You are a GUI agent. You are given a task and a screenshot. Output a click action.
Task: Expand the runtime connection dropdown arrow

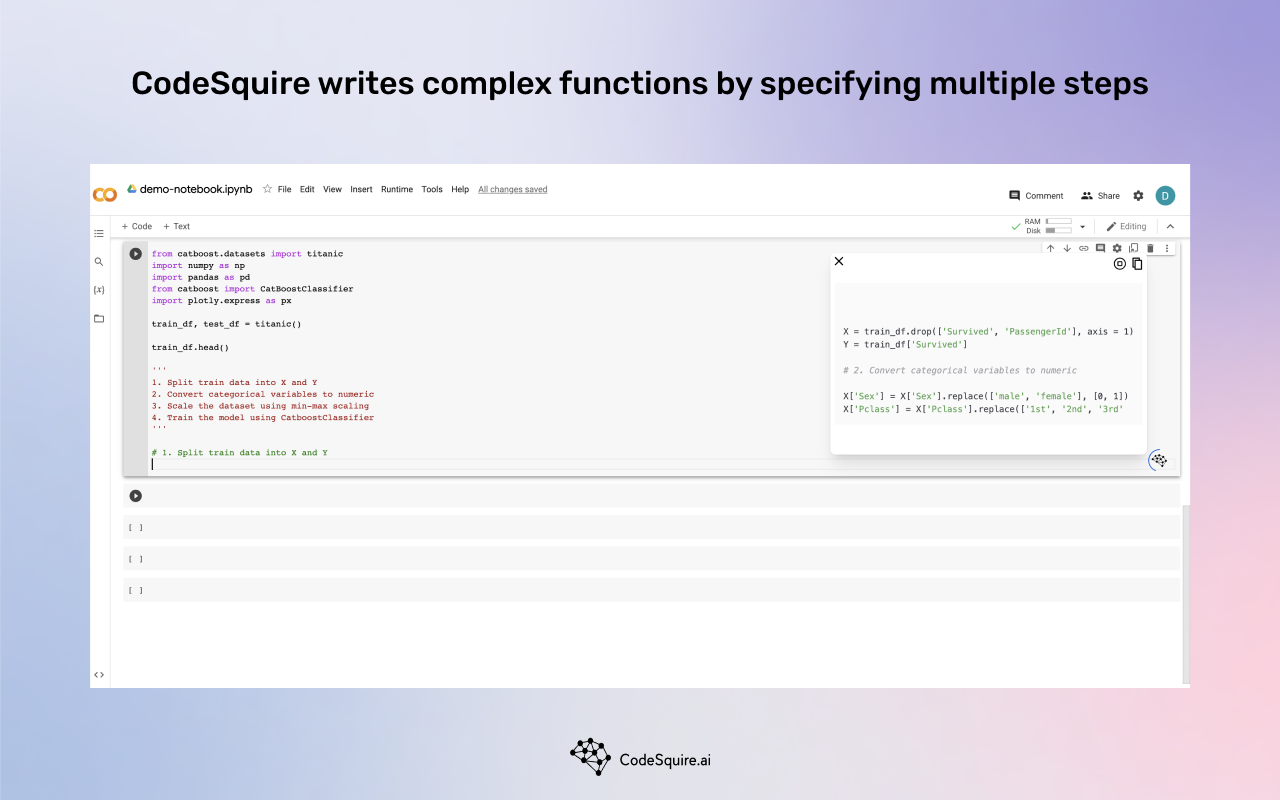coord(1082,227)
